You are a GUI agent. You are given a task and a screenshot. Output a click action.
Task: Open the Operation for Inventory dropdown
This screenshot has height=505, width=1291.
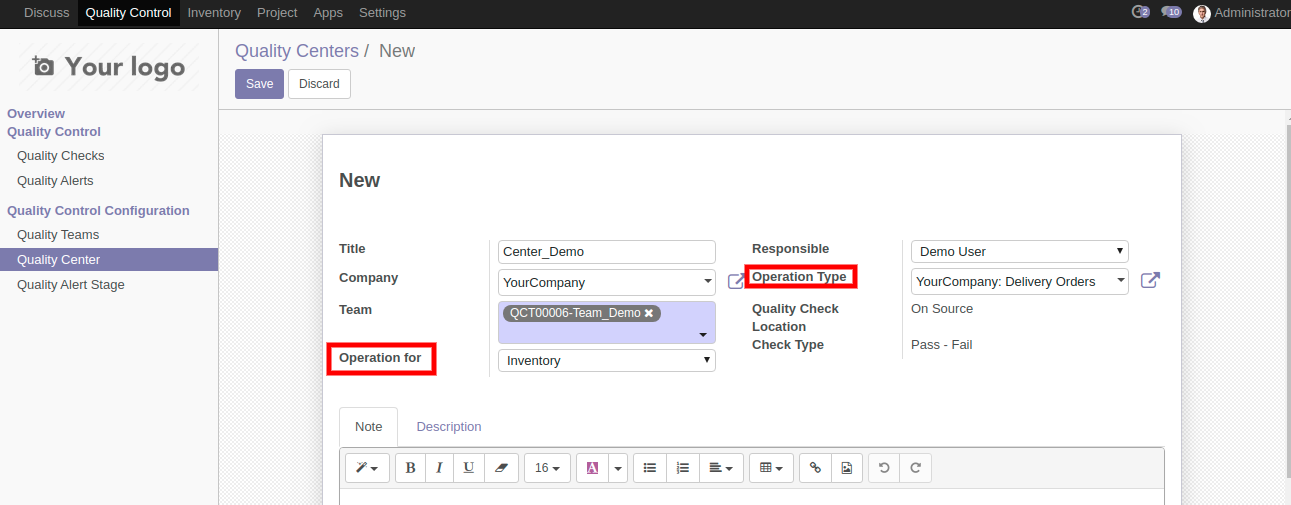pyautogui.click(x=607, y=360)
